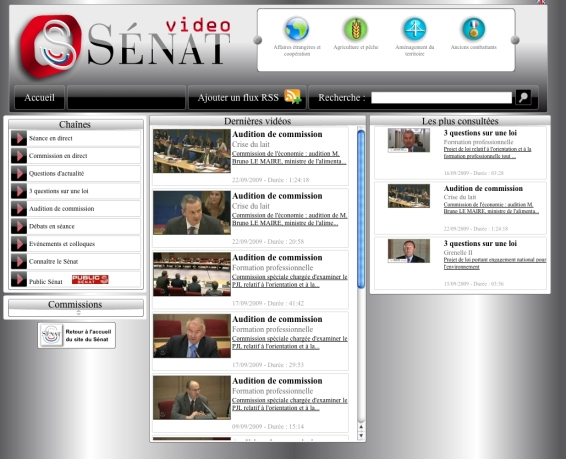Click the empty menu bar slot beside Accueil
The height and width of the screenshot is (459, 566).
tap(126, 97)
